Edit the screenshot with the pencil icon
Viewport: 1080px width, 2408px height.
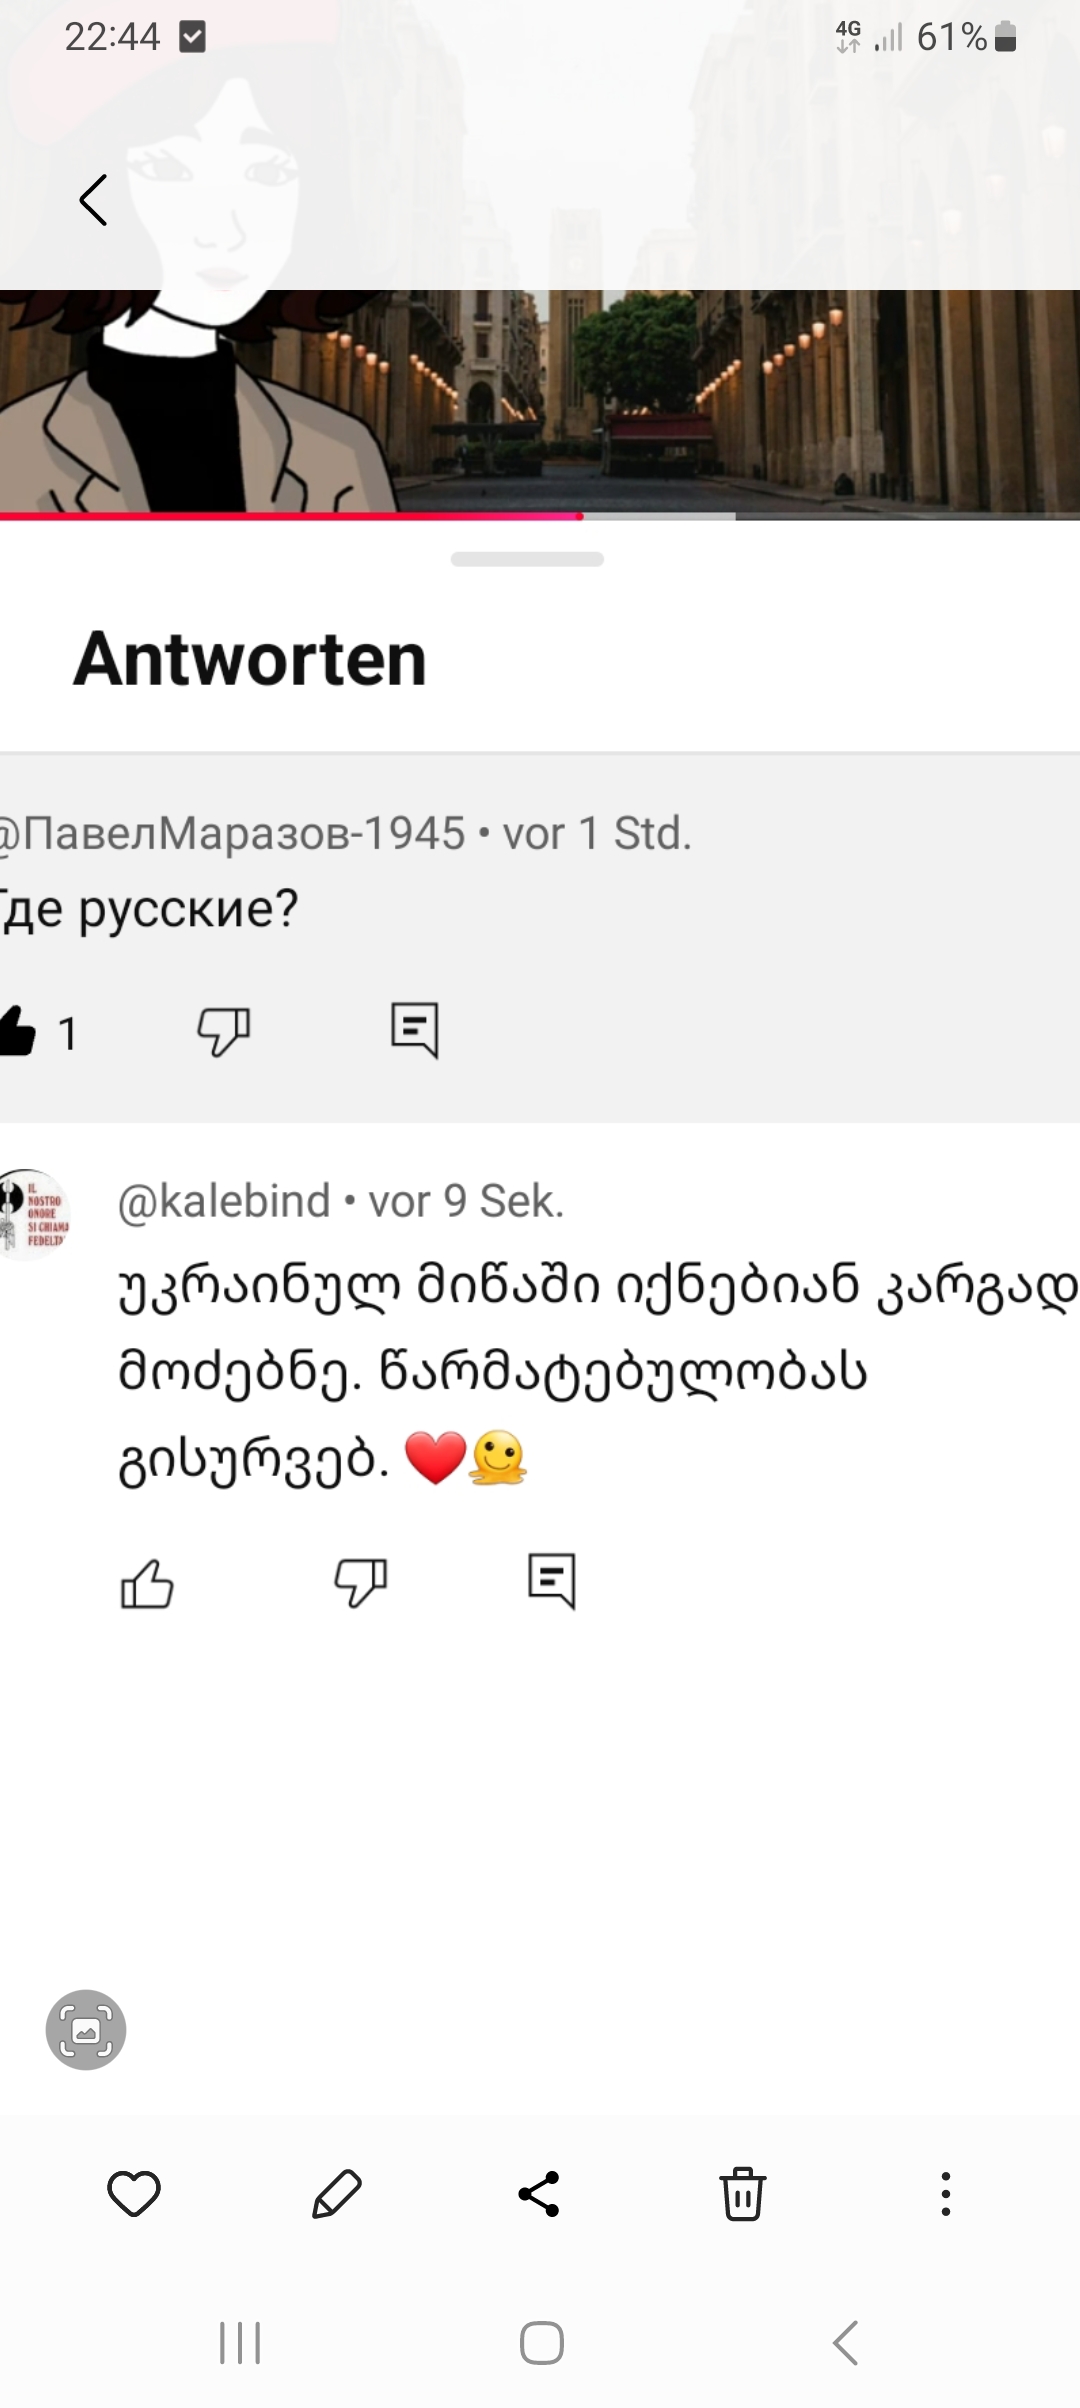[x=337, y=2195]
